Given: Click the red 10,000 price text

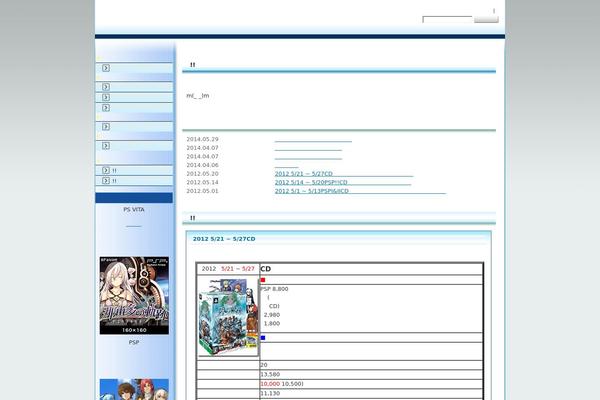Looking at the screenshot, I should tap(270, 384).
